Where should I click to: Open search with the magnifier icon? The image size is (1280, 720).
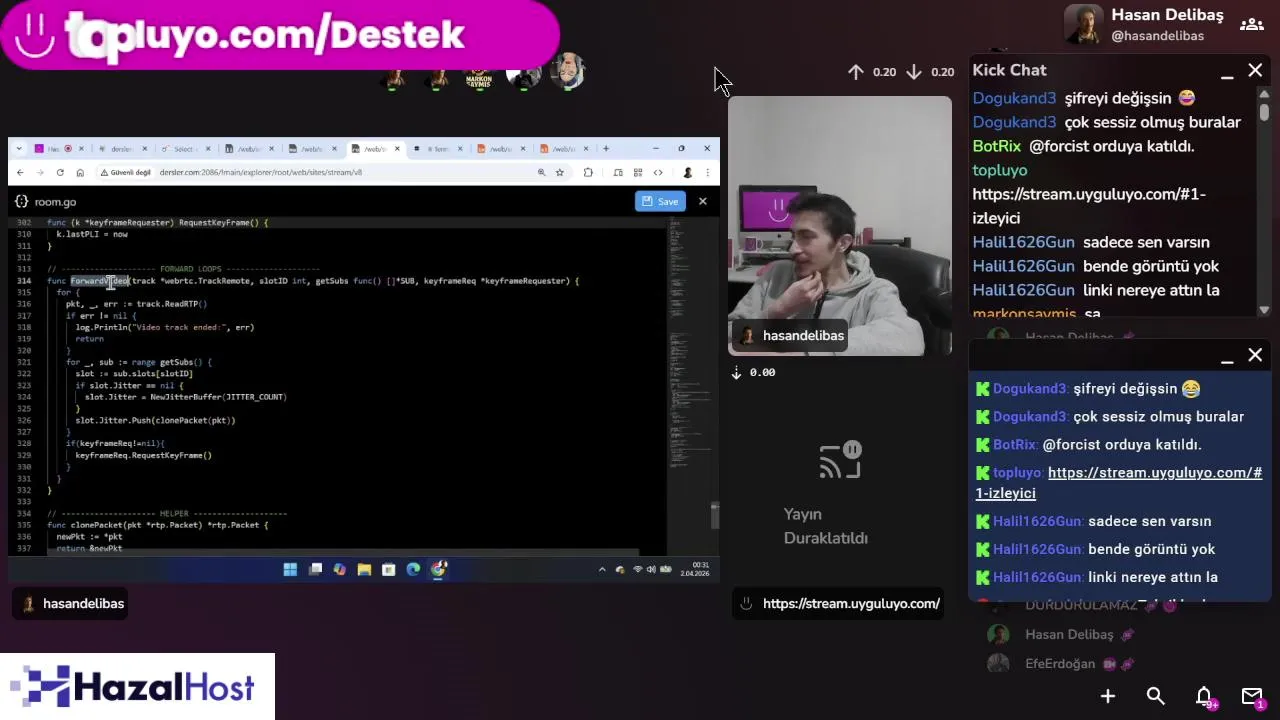[1156, 696]
